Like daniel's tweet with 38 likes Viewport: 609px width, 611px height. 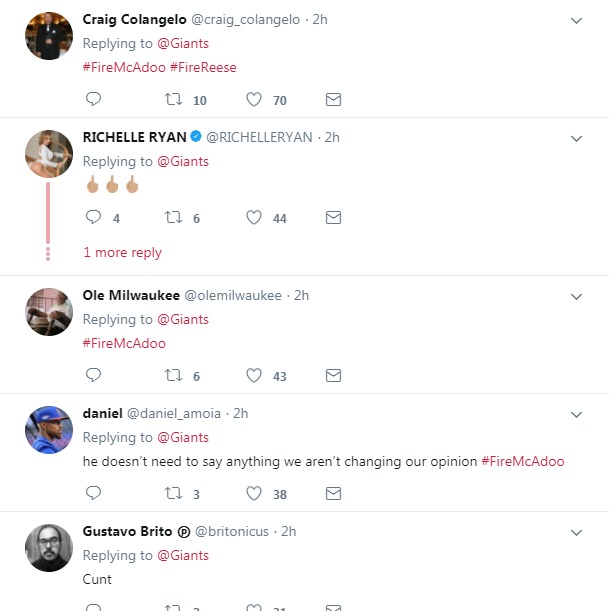tap(254, 494)
